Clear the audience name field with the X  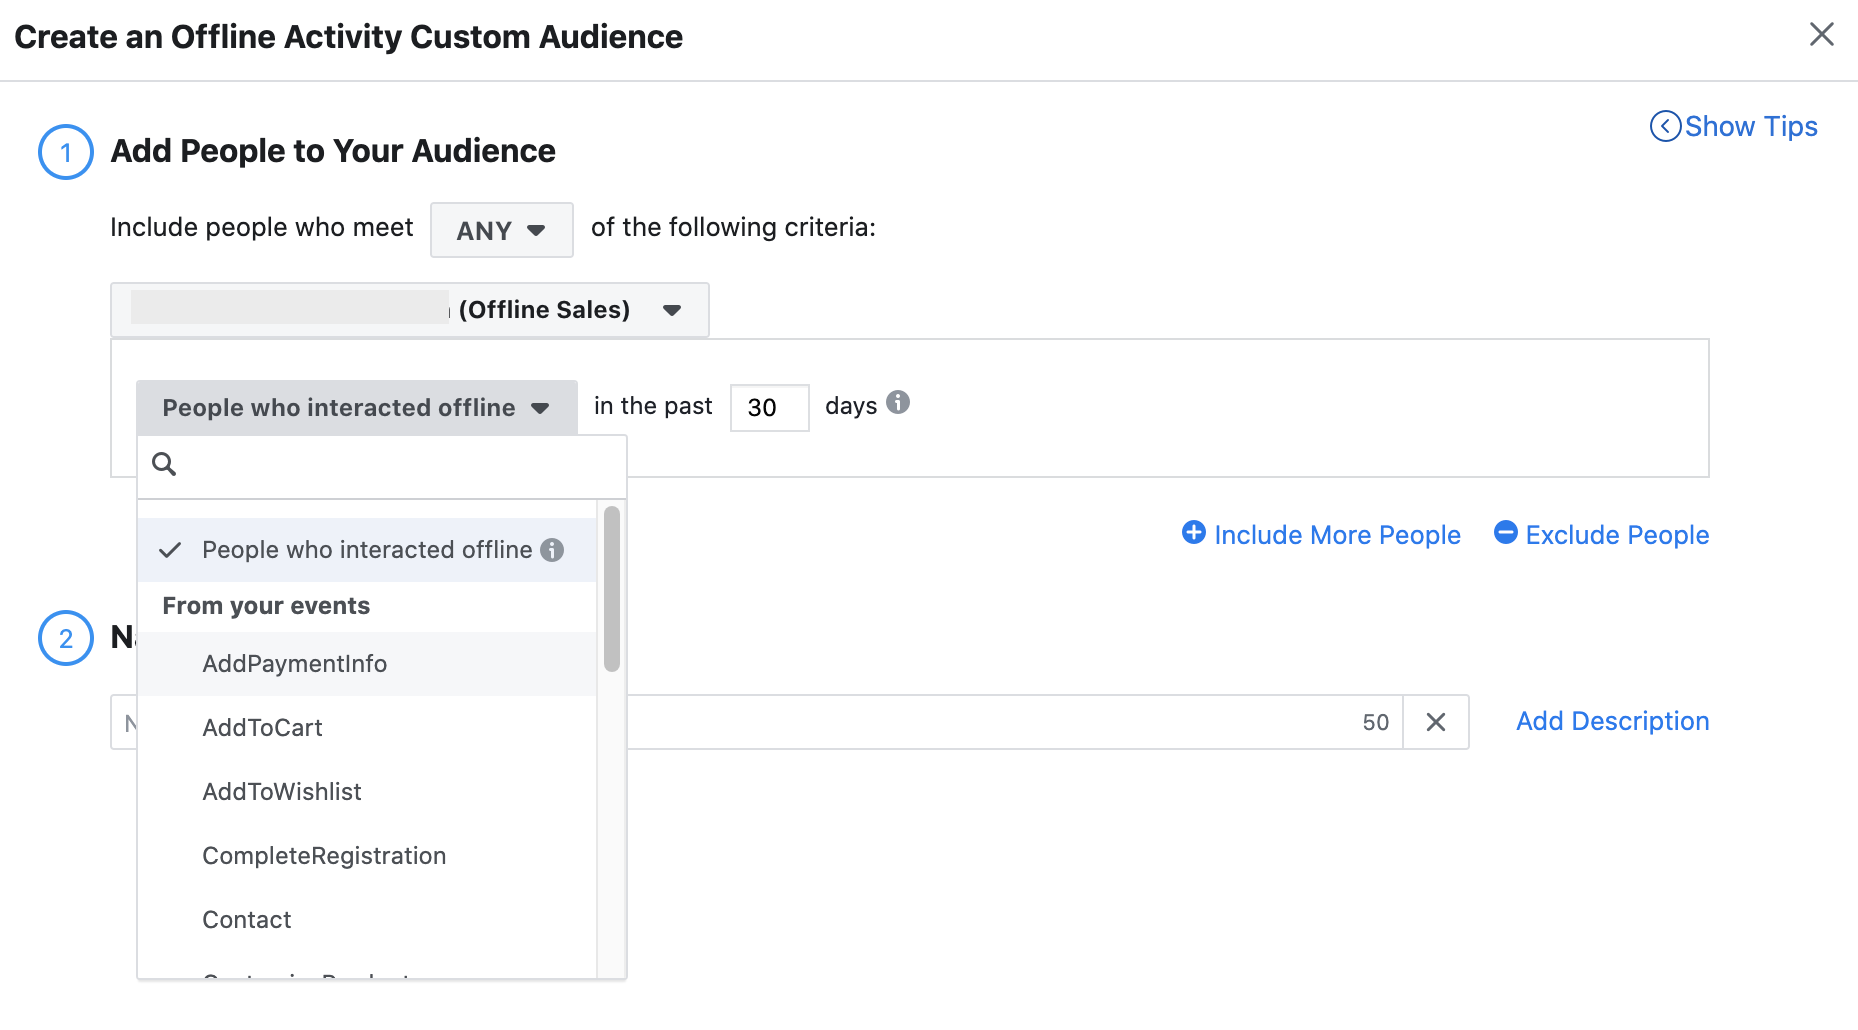(1436, 721)
